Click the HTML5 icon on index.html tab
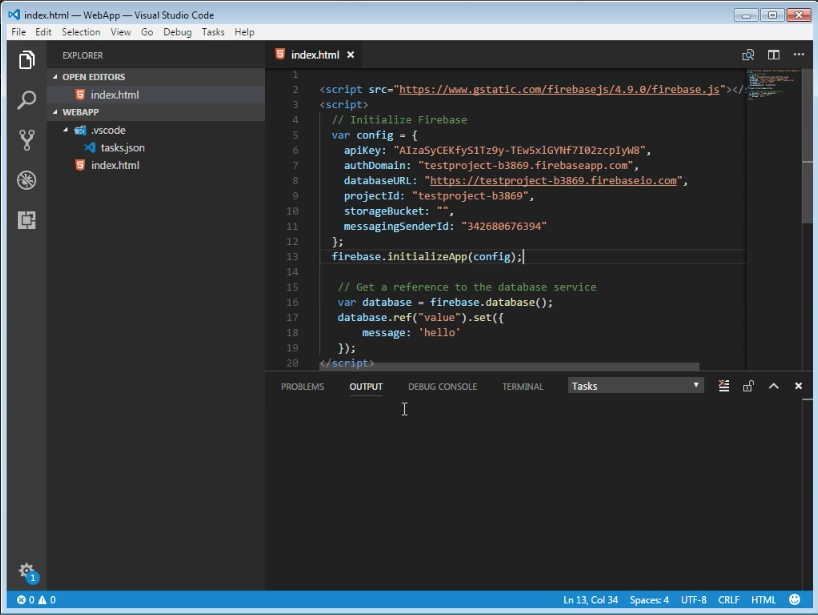 tap(280, 54)
